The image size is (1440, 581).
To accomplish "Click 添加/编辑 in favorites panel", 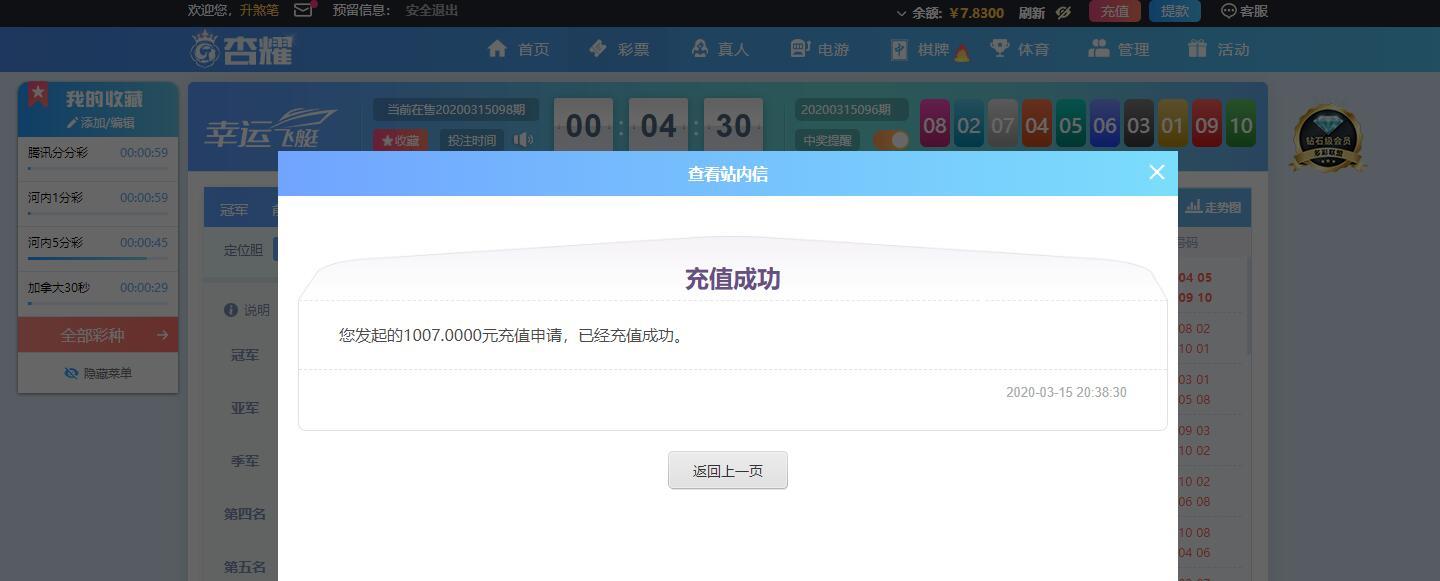I will [x=100, y=123].
